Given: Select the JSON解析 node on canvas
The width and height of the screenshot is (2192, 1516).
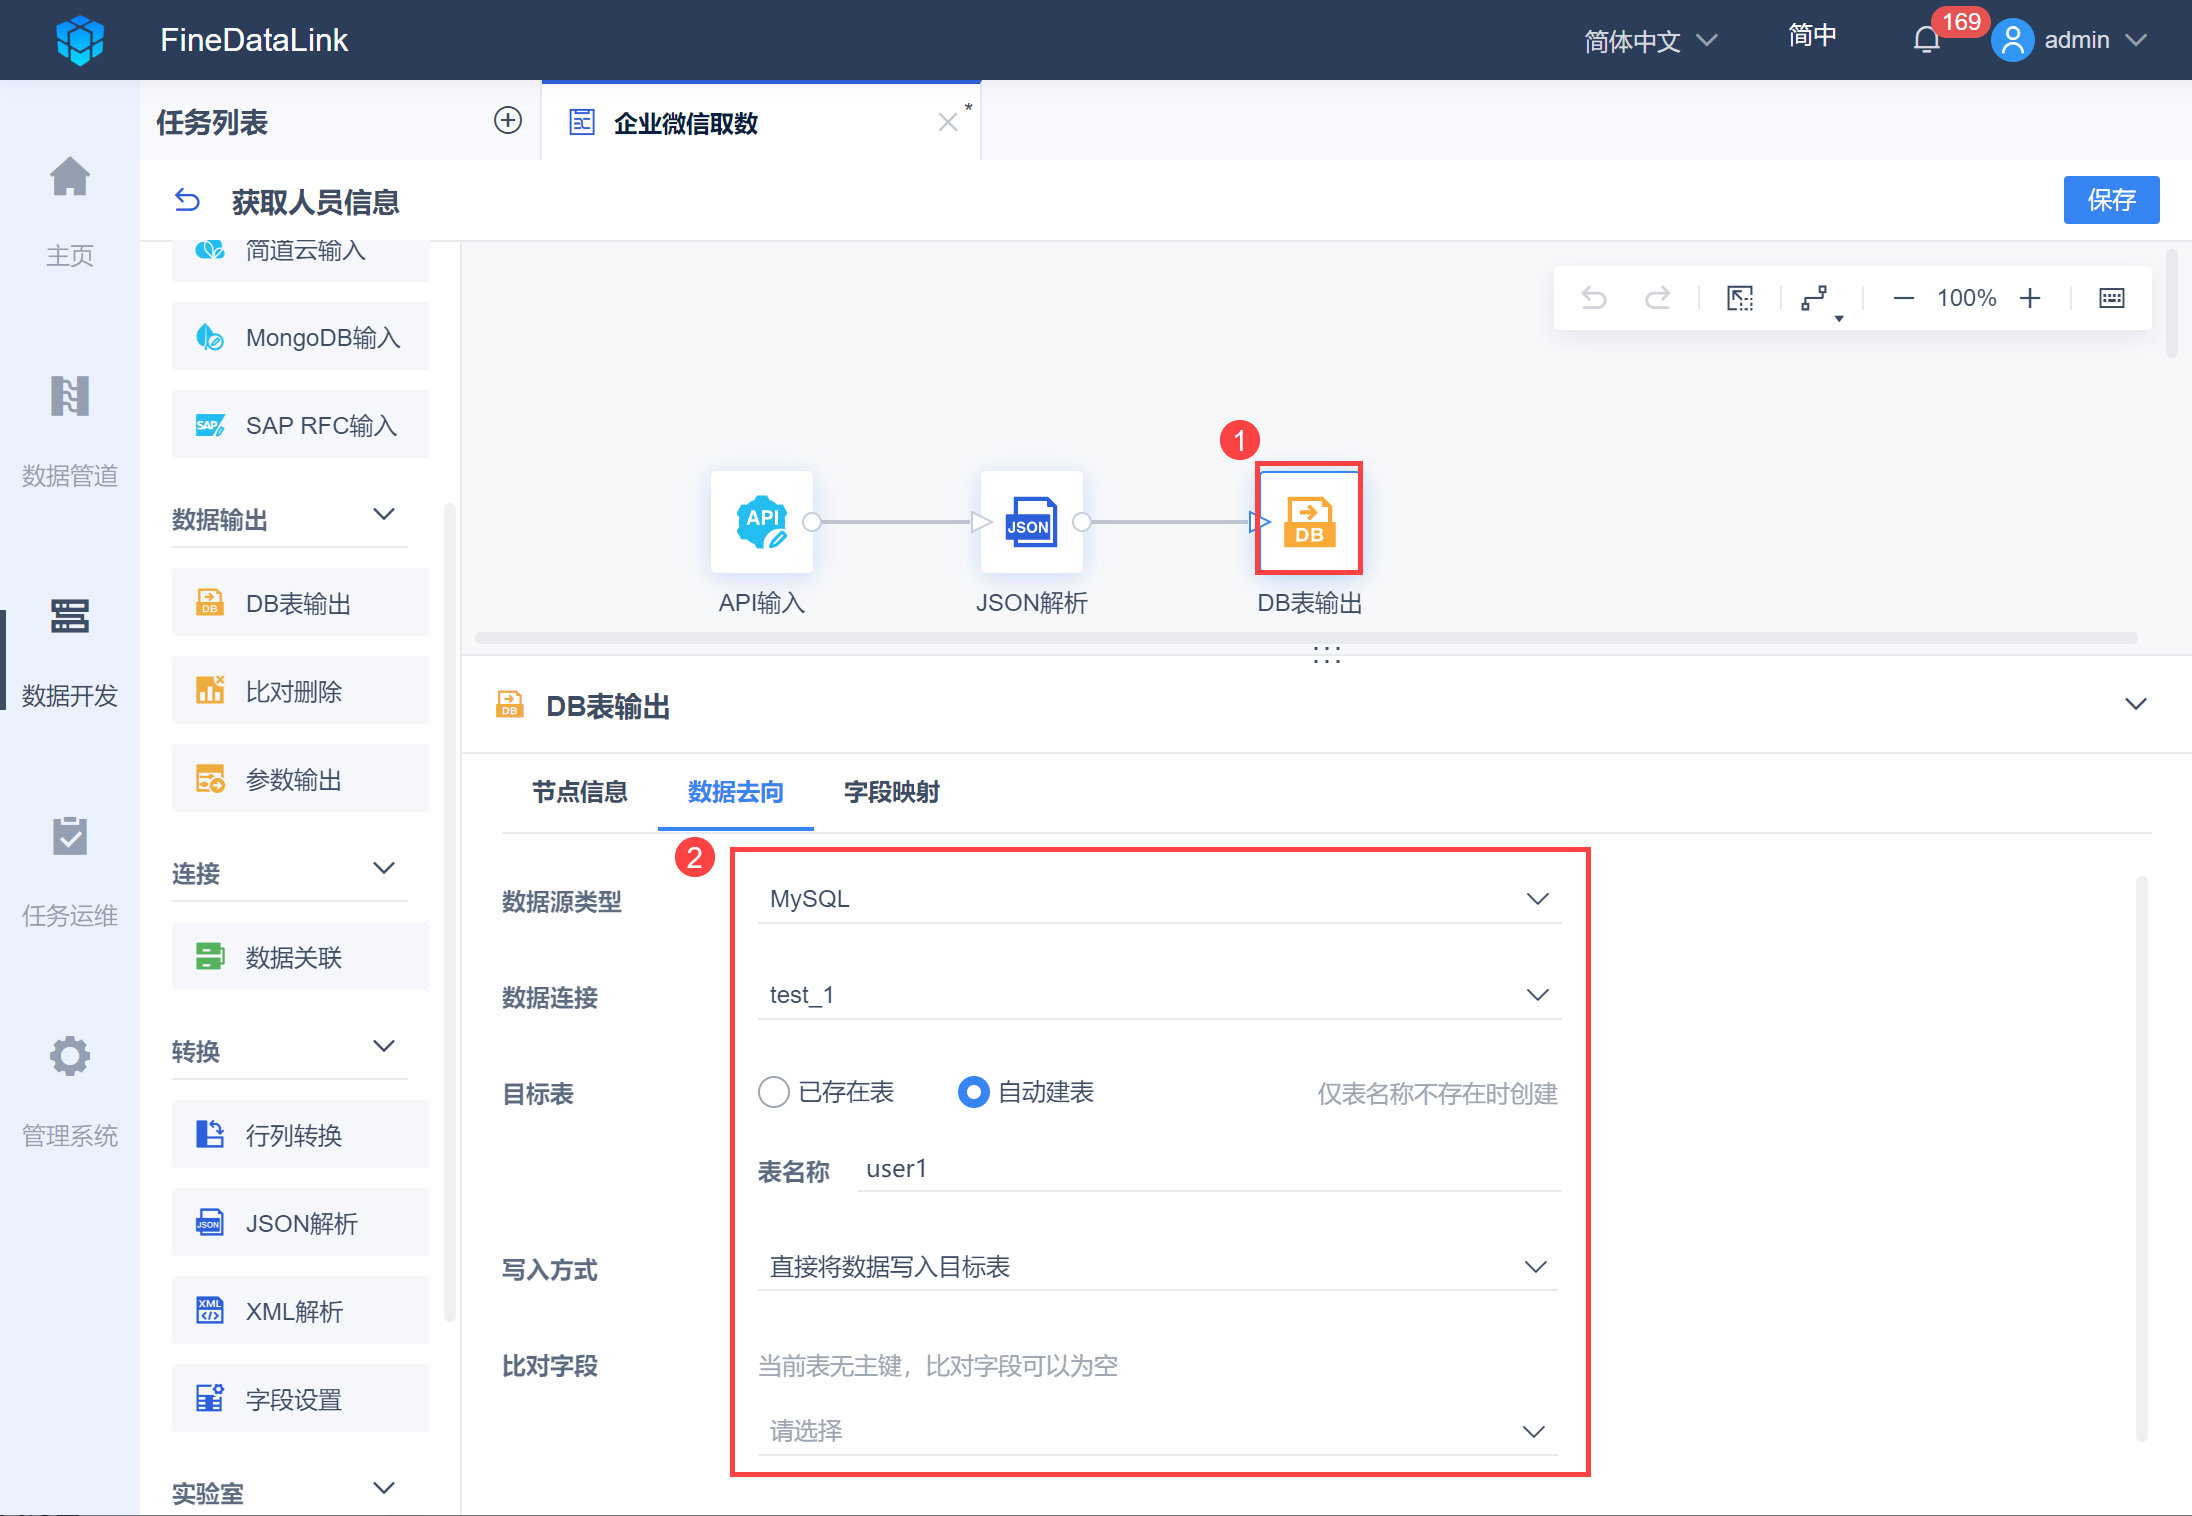Looking at the screenshot, I should click(x=1031, y=522).
